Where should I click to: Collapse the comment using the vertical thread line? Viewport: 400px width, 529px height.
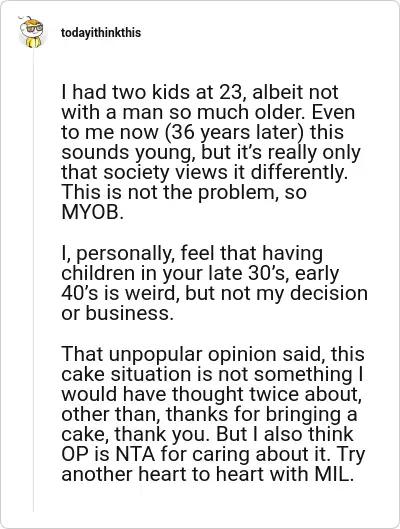(x=33, y=280)
